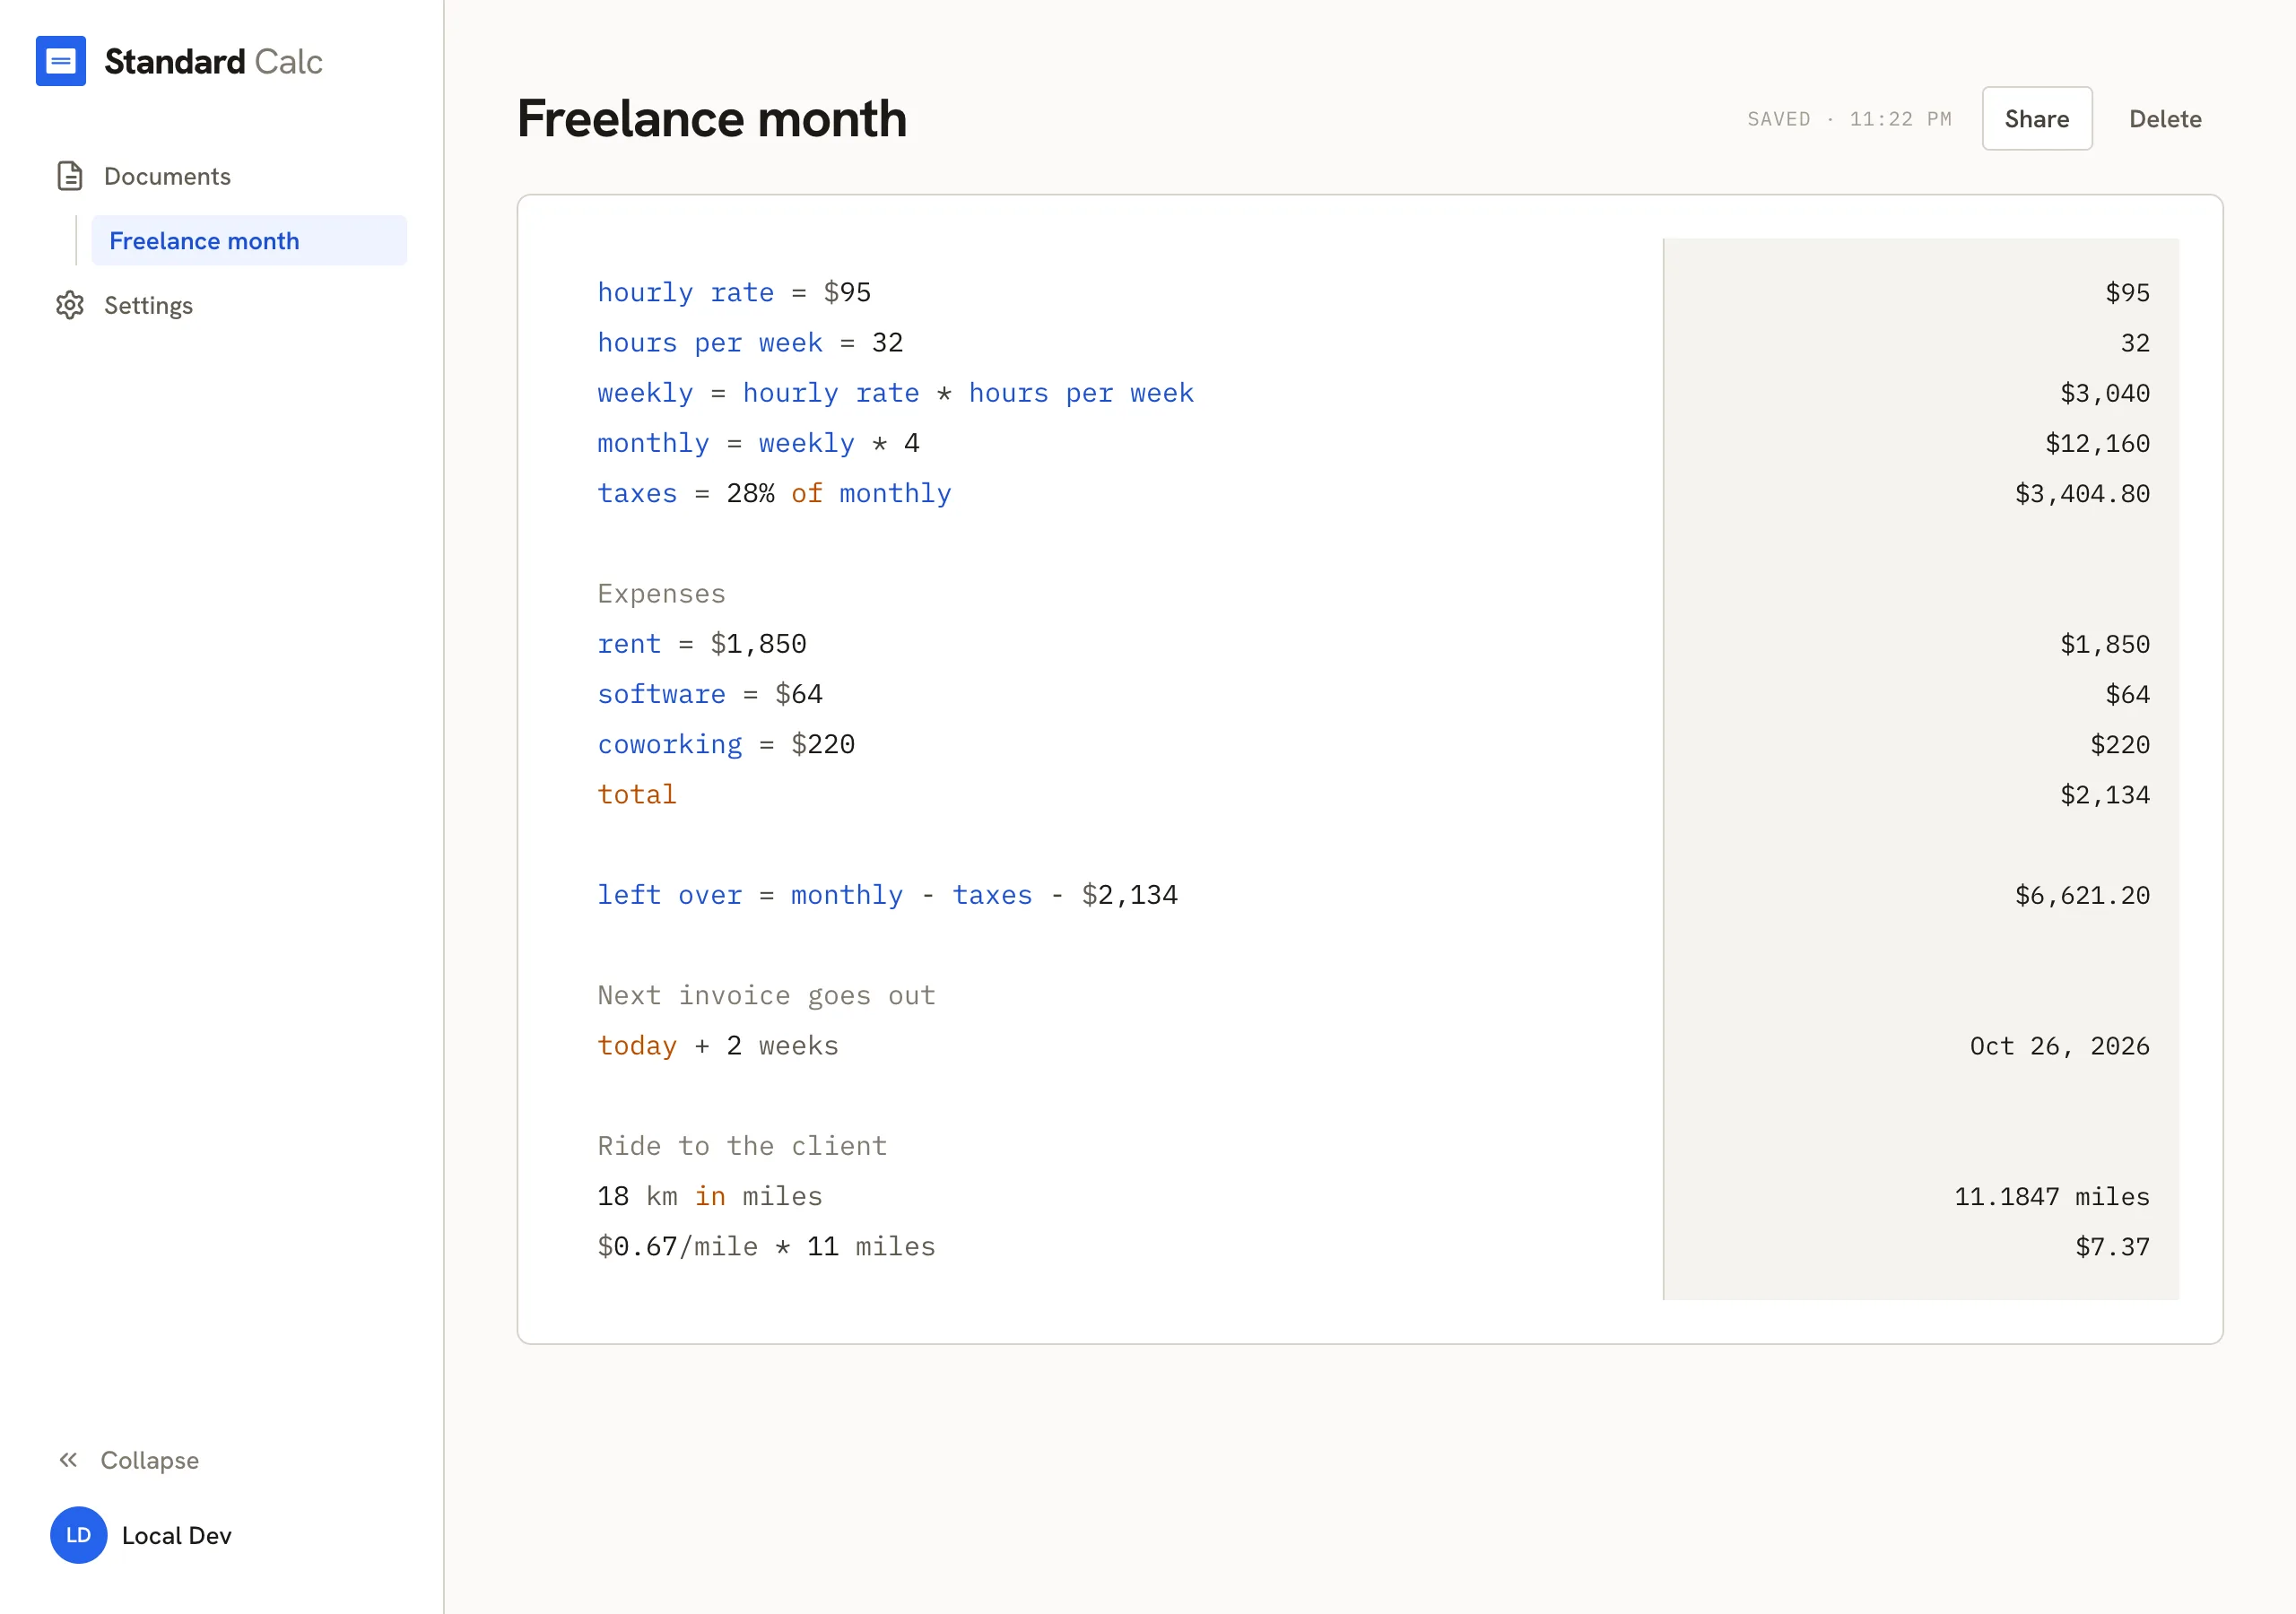2296x1614 pixels.
Task: Click the Documents file icon in the sidebar
Action: tap(69, 176)
